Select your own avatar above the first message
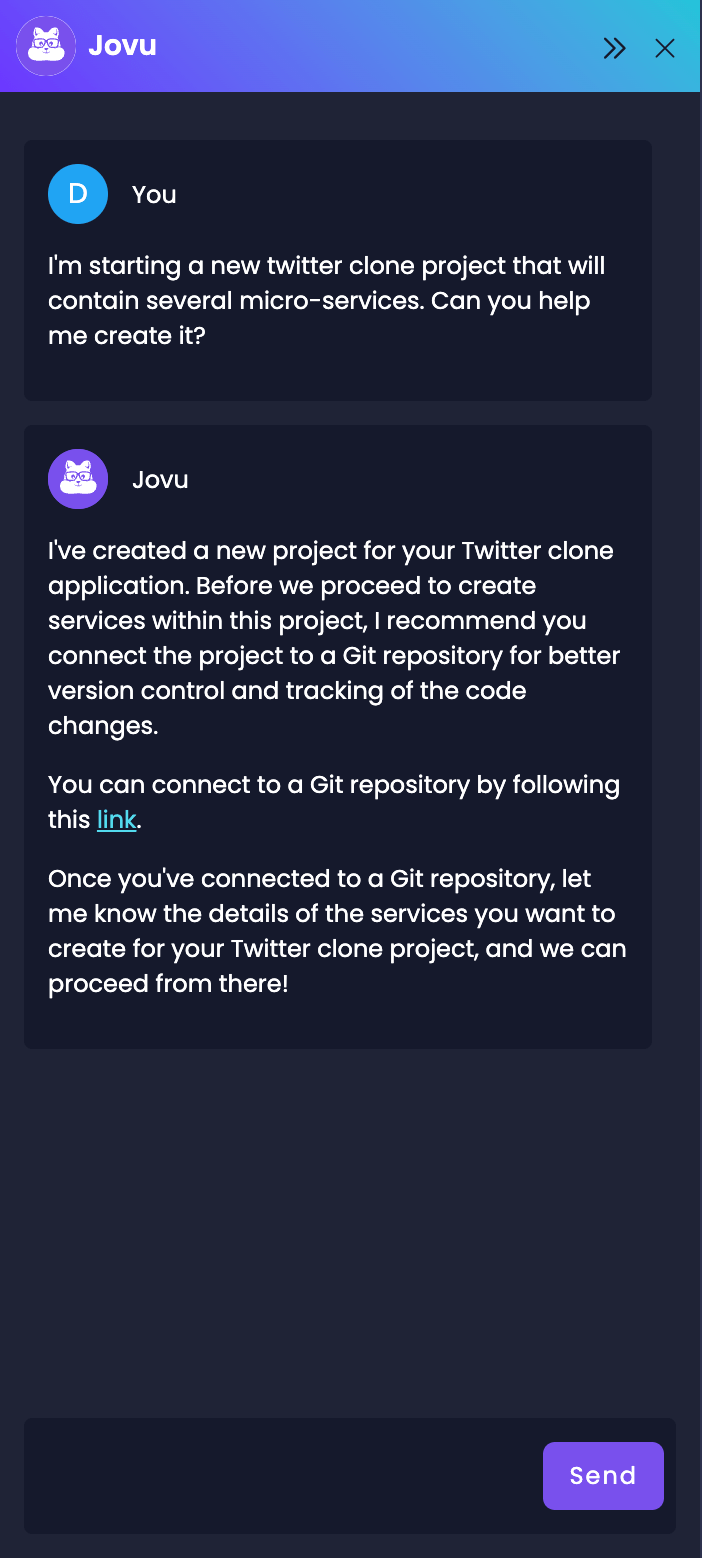The image size is (702, 1558). 77,193
